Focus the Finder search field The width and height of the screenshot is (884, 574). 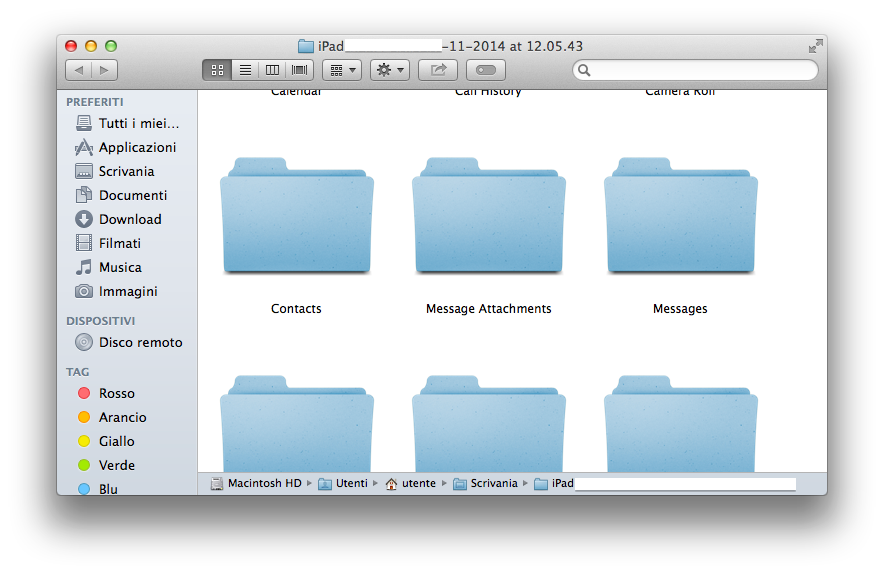pyautogui.click(x=695, y=70)
